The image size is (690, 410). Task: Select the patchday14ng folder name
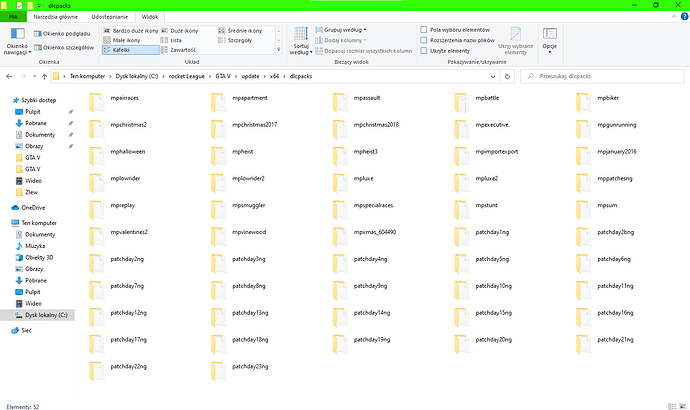pyautogui.click(x=372, y=313)
